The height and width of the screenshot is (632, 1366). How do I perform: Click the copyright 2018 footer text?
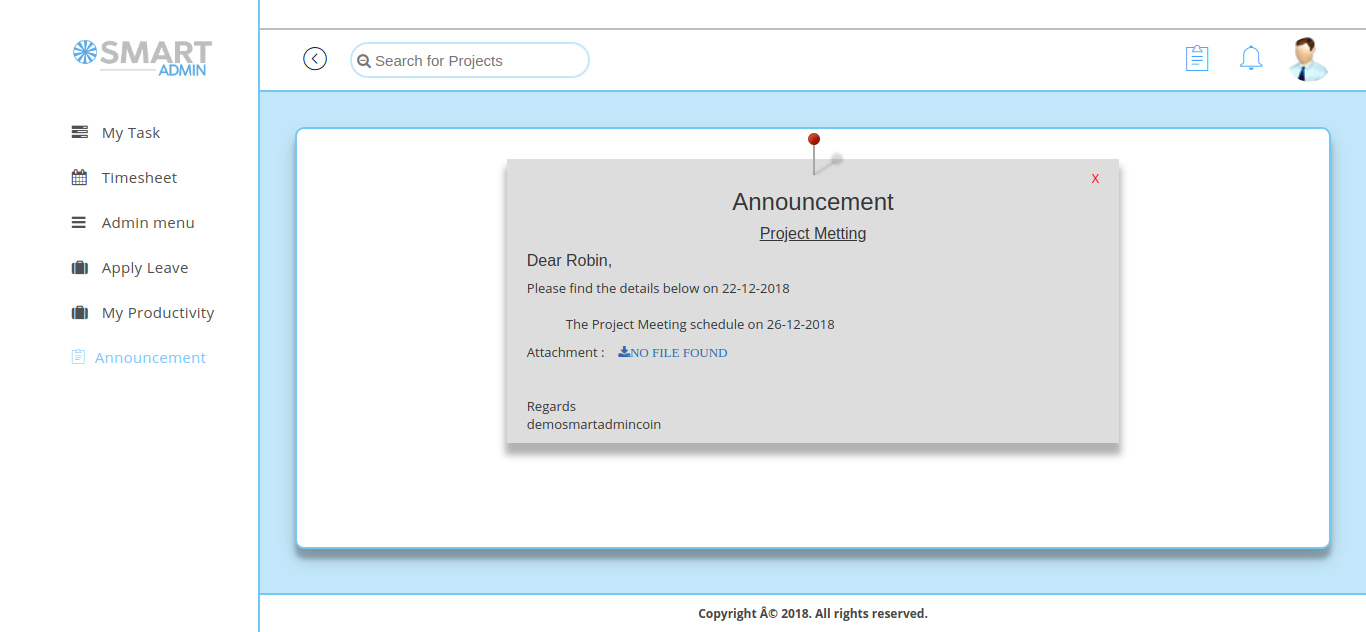pos(813,613)
